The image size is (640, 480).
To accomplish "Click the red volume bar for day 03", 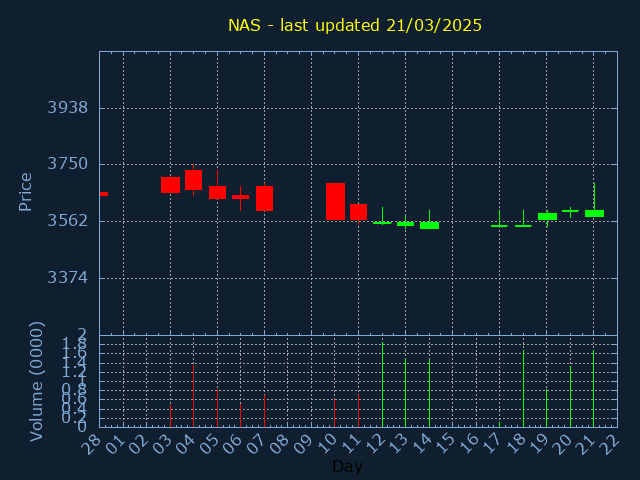I will [x=170, y=416].
